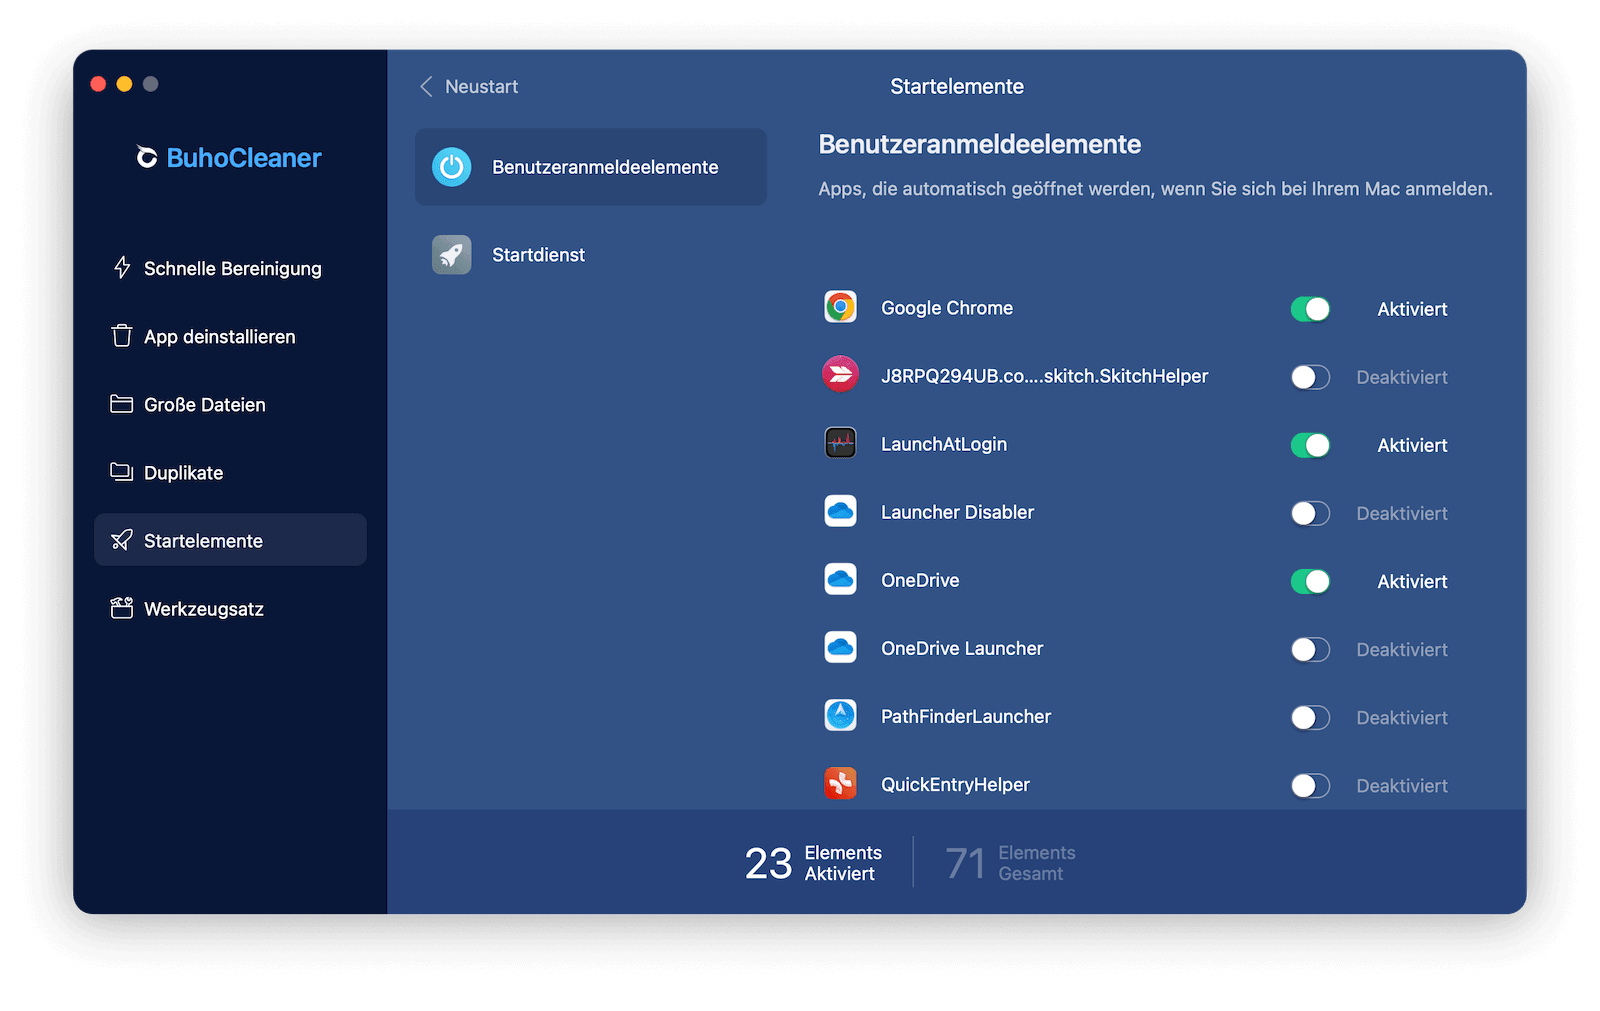Image resolution: width=1600 pixels, height=1011 pixels.
Task: Click the OneDrive Launcher item name
Action: pyautogui.click(x=962, y=648)
